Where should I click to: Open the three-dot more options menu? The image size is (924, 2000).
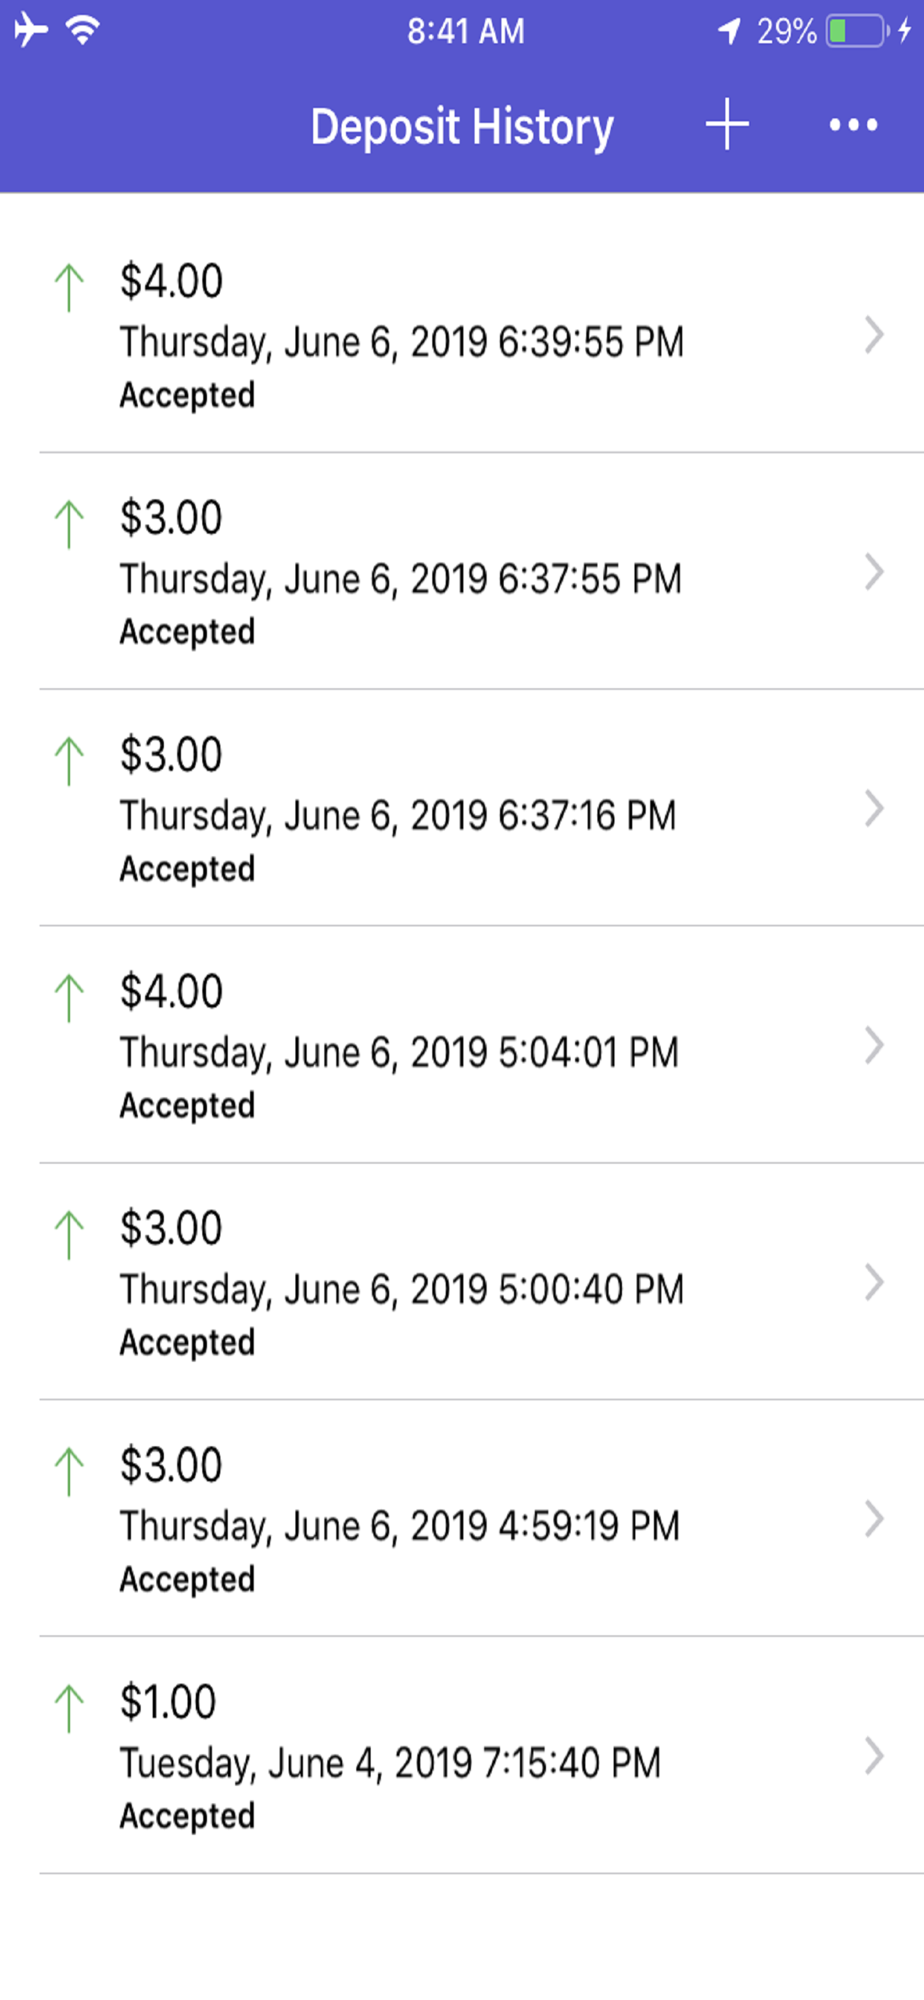tap(853, 125)
